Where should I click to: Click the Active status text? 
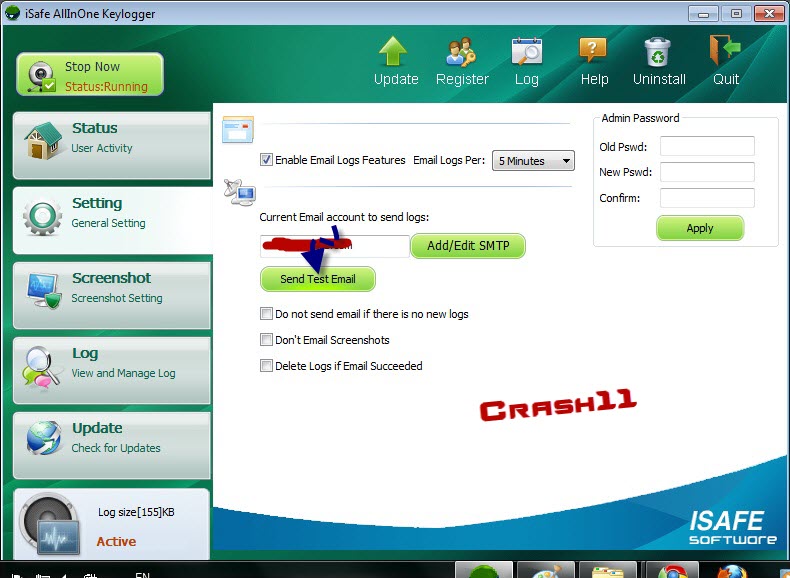116,542
